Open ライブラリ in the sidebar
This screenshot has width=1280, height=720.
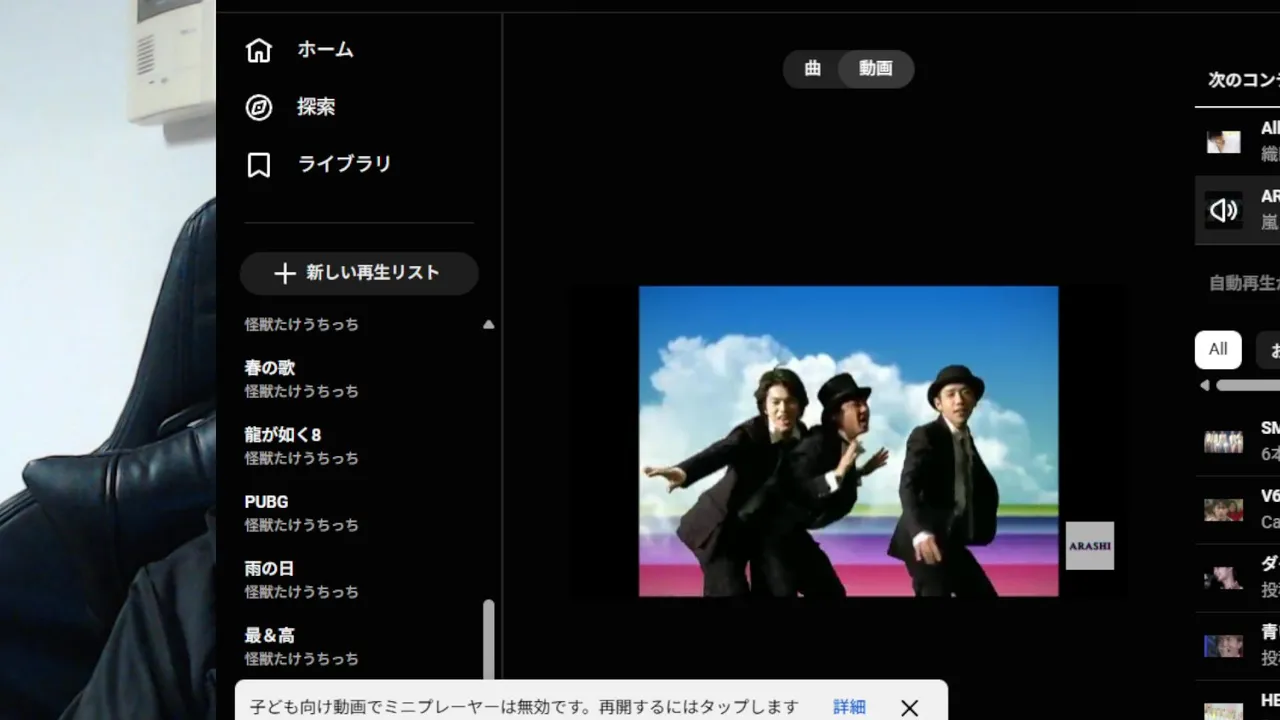(344, 163)
